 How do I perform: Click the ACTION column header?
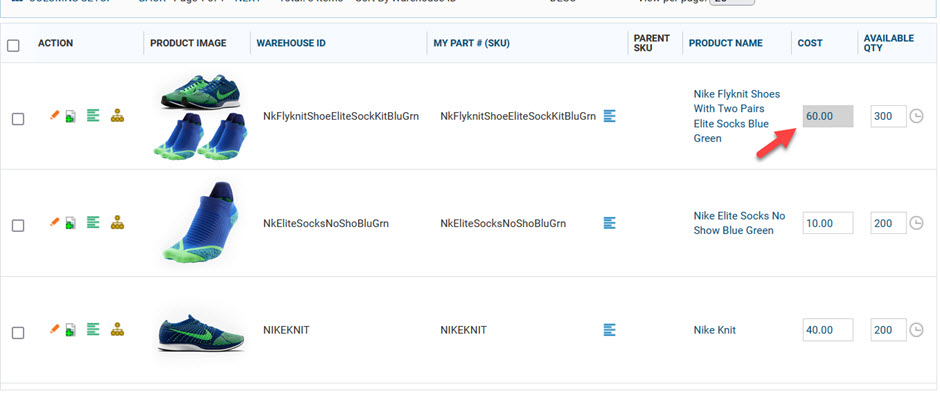tap(55, 43)
